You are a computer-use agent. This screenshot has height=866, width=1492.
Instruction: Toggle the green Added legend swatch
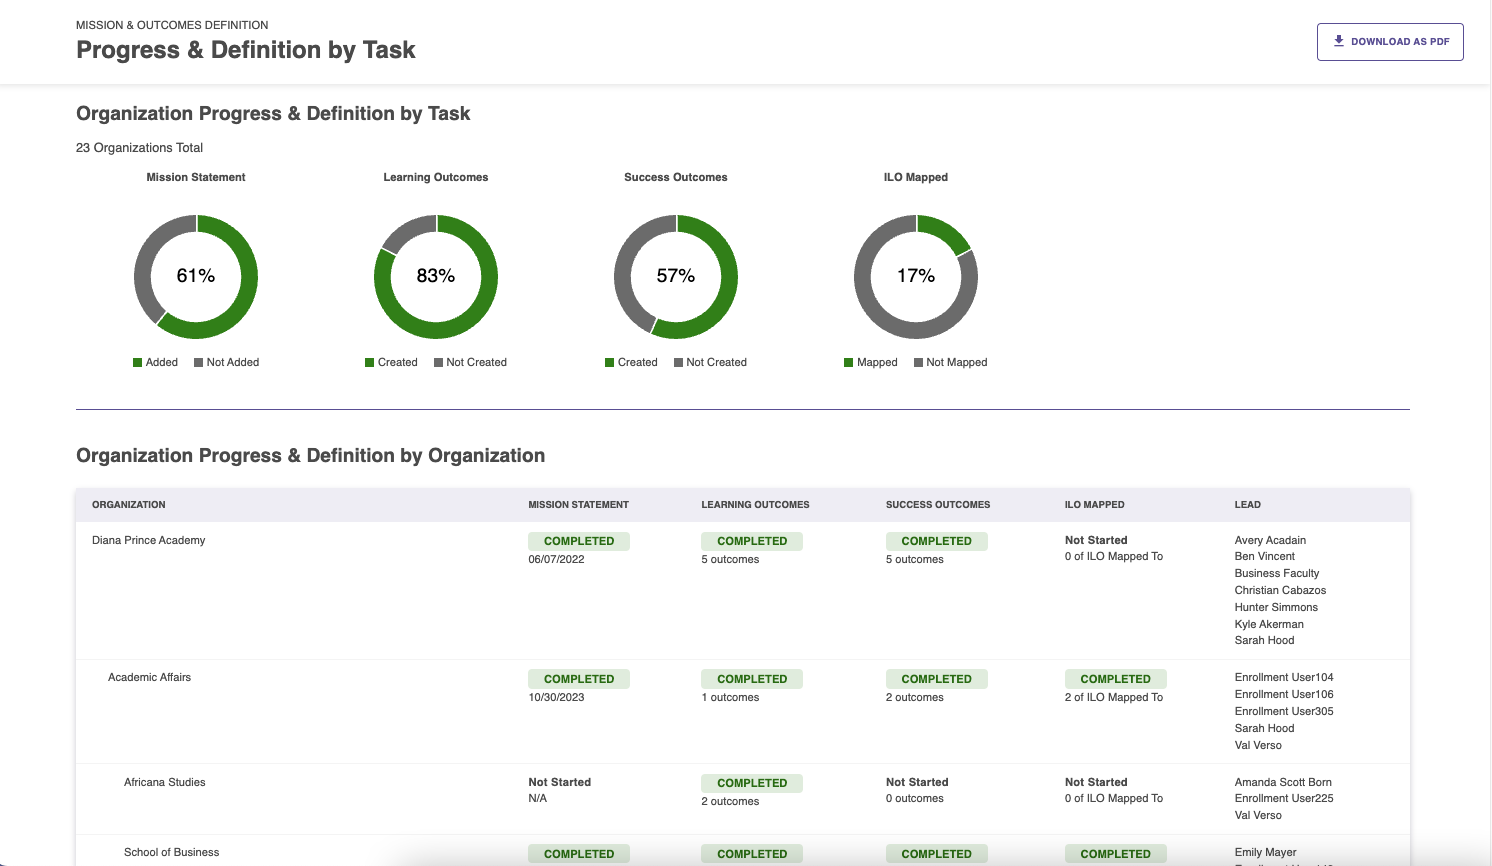pyautogui.click(x=138, y=363)
